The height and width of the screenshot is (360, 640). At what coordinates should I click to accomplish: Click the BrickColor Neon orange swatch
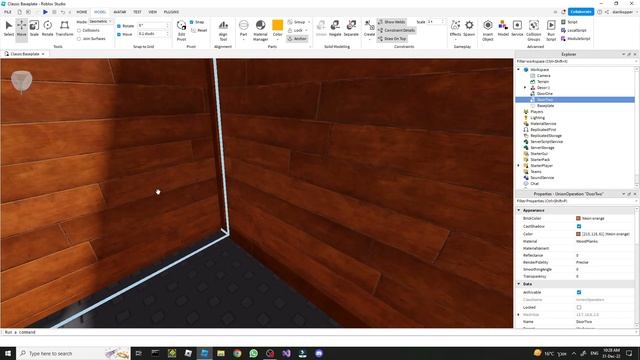[578, 218]
